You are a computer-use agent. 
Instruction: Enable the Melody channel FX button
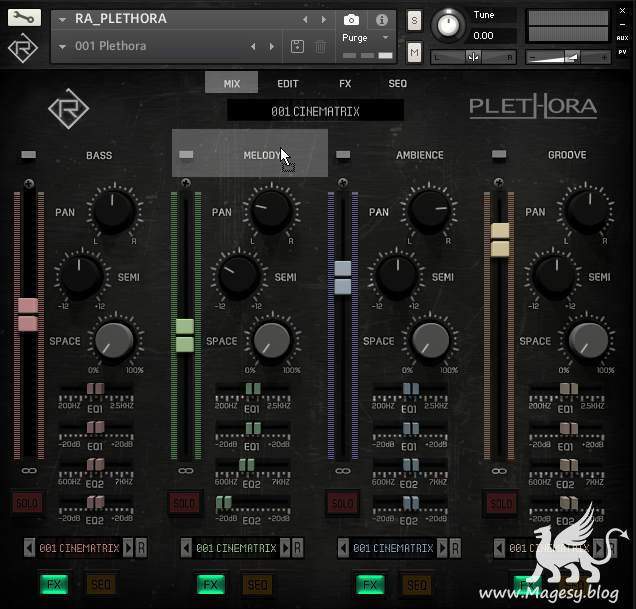point(211,585)
